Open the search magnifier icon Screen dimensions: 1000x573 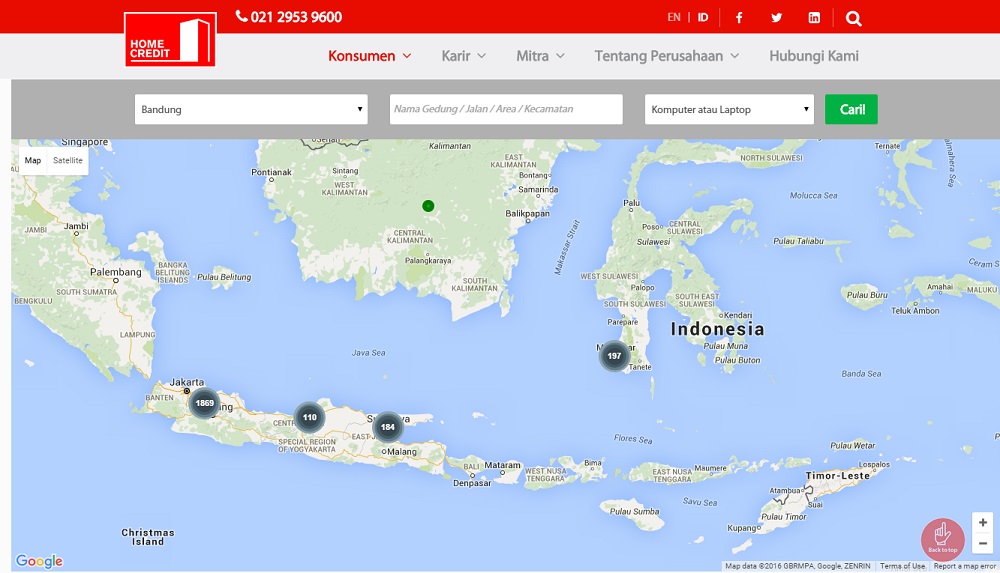[x=853, y=19]
